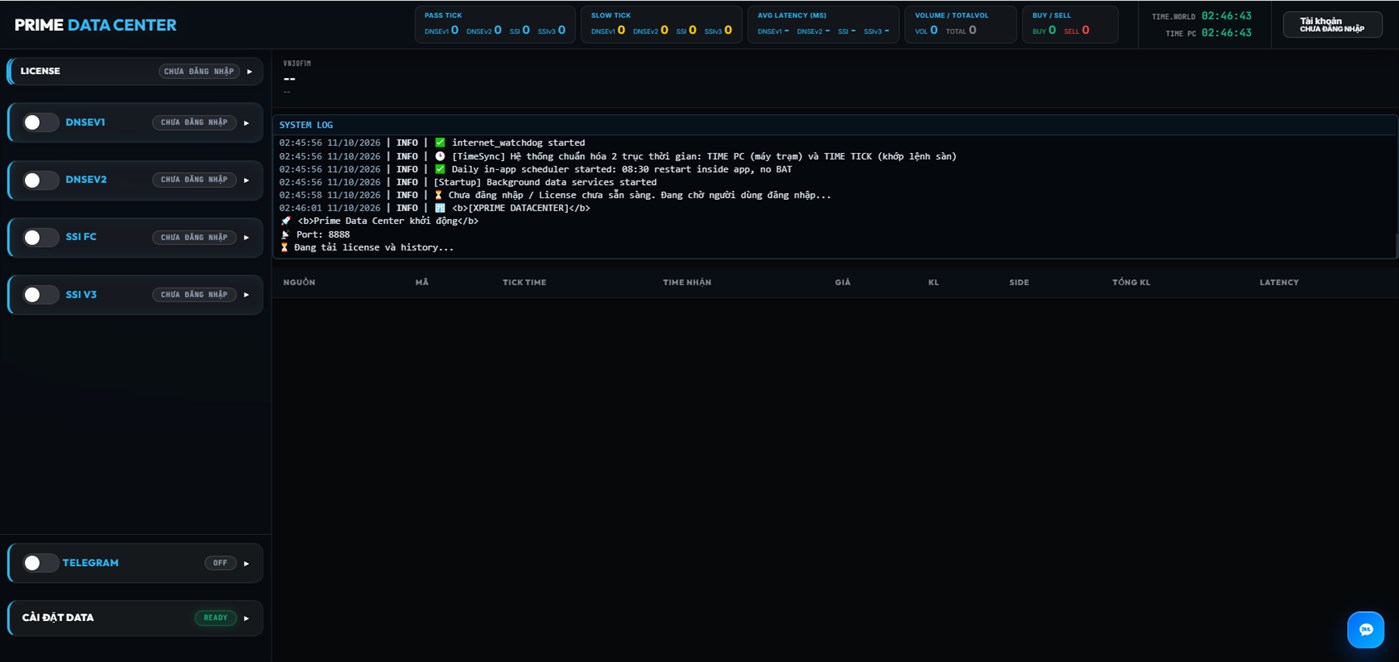Click the AVG LATENCY (MS) card title
Viewport: 1399px width, 662px height.
tap(792, 15)
